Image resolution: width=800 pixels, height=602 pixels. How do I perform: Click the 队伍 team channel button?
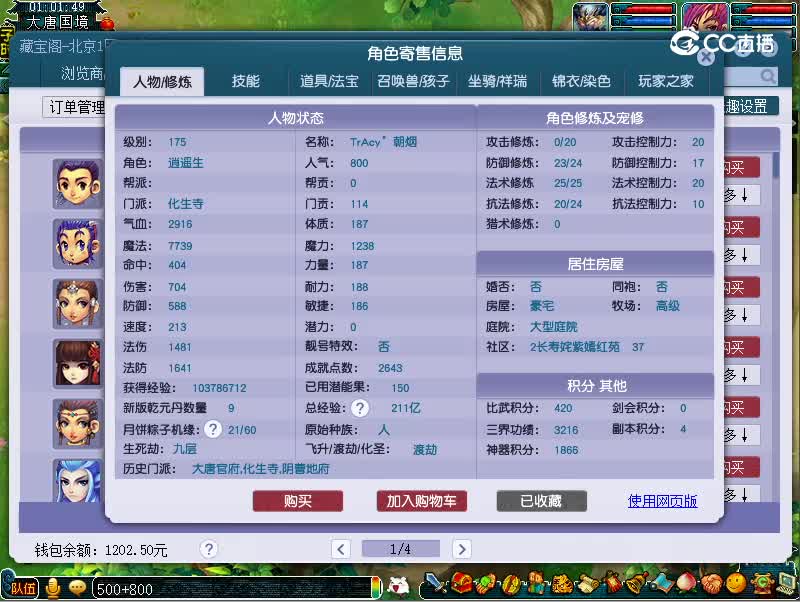[x=21, y=589]
